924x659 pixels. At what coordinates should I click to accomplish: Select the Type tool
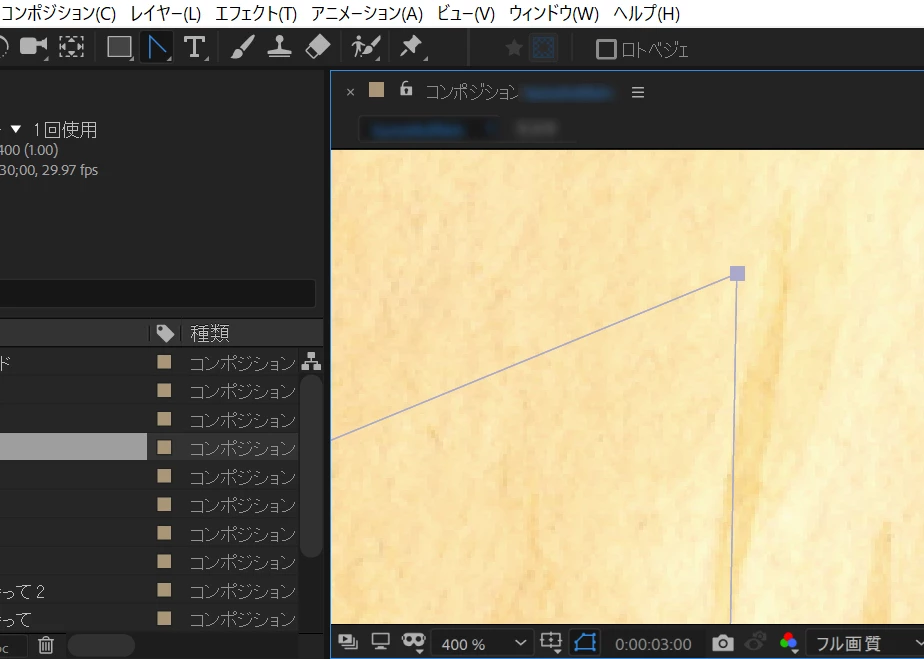pos(194,47)
